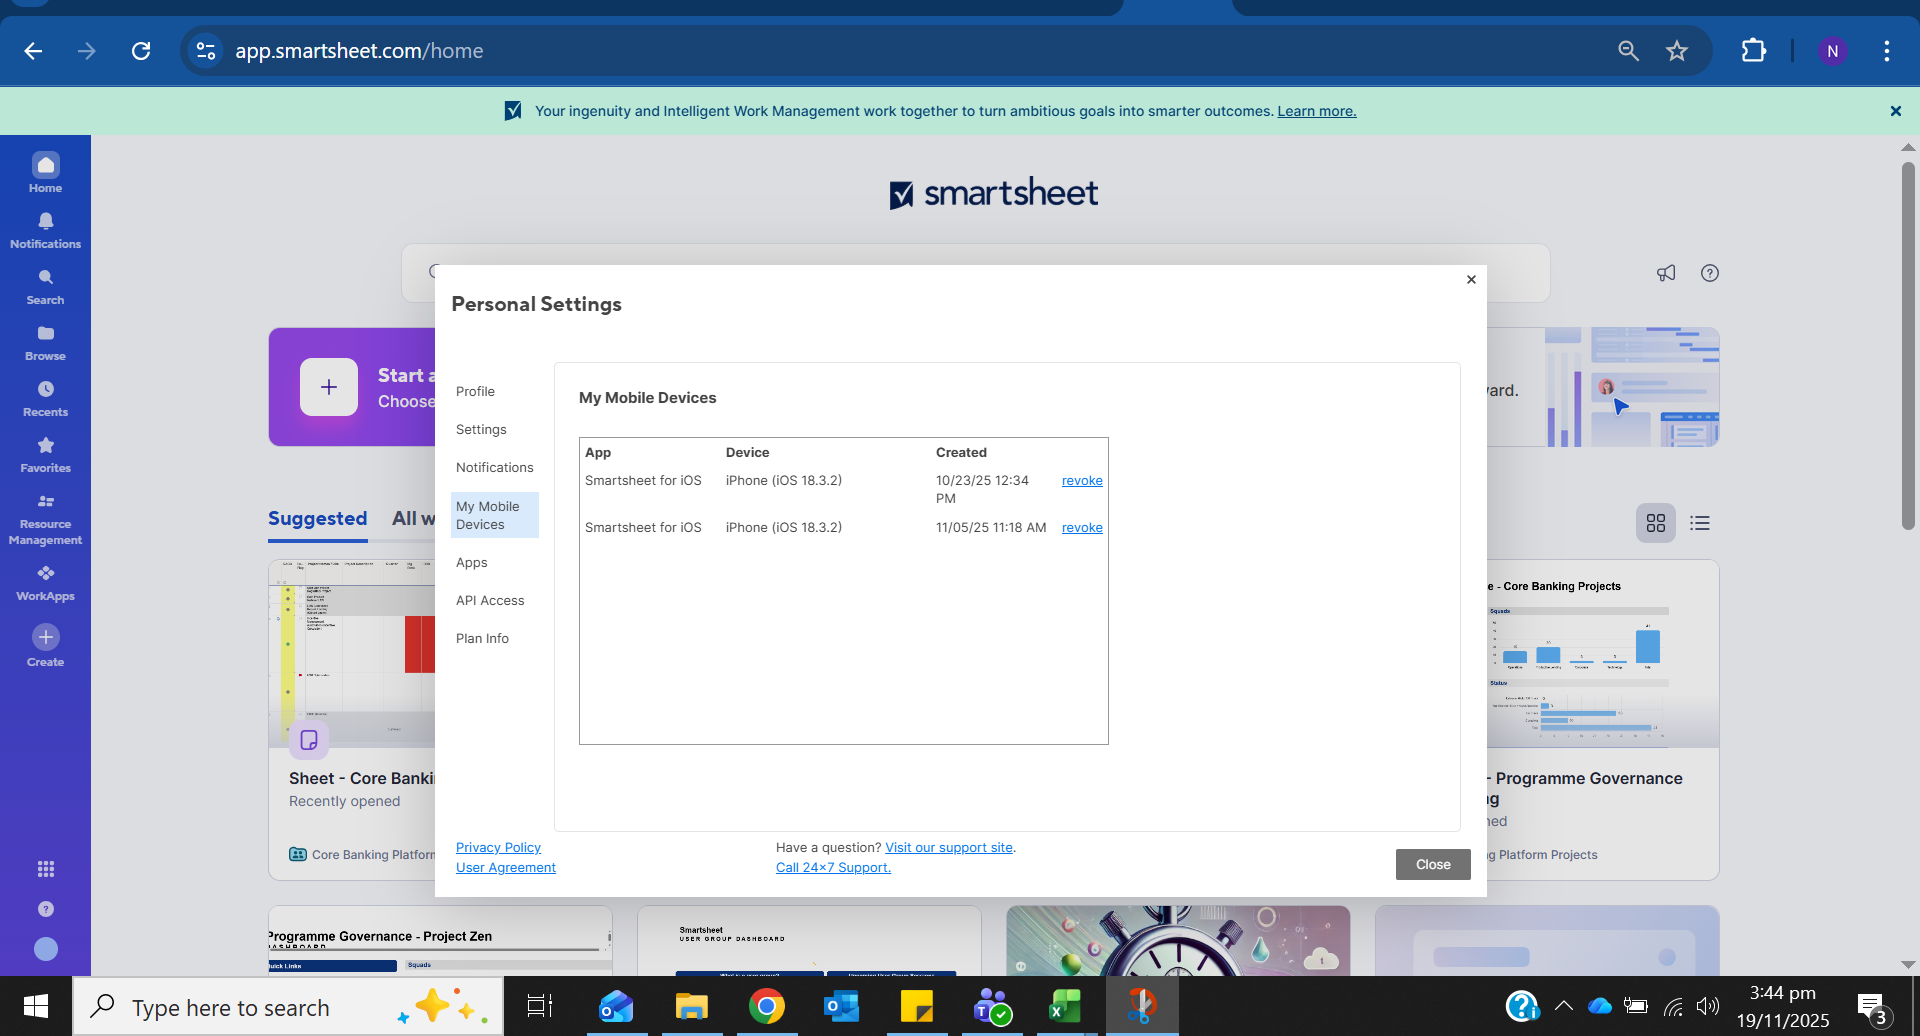Image resolution: width=1920 pixels, height=1036 pixels.
Task: Open the taskbar clock and date
Action: click(x=1783, y=1007)
